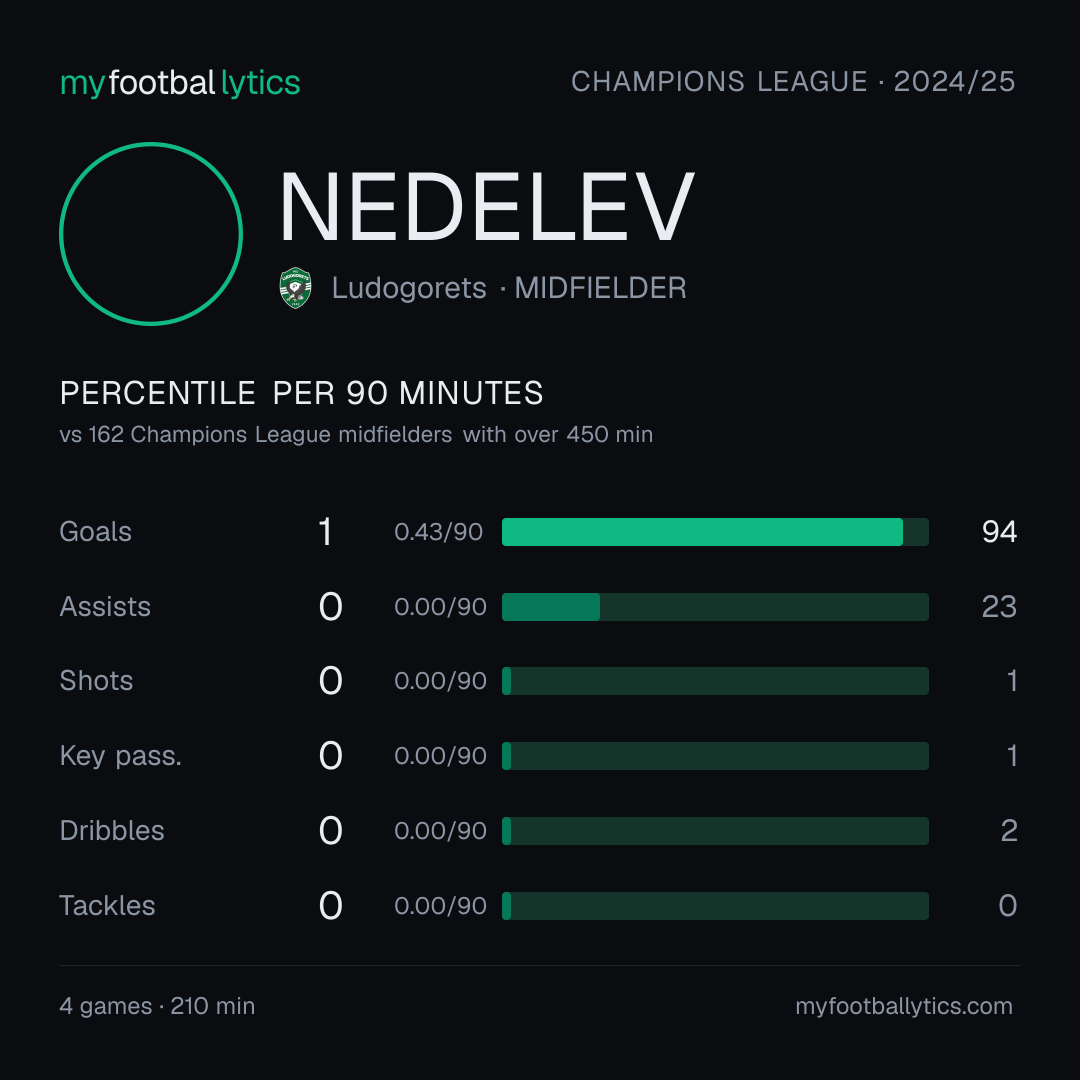Select the Tackles stat label
1080x1080 pixels.
pos(107,906)
